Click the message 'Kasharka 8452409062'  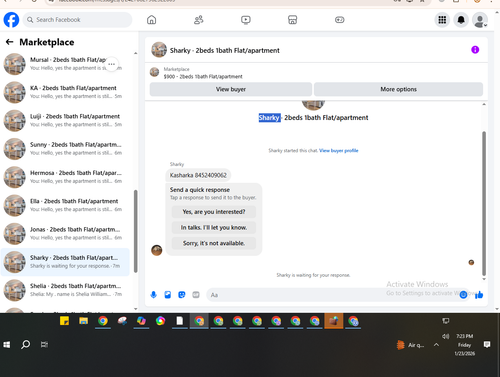click(198, 175)
